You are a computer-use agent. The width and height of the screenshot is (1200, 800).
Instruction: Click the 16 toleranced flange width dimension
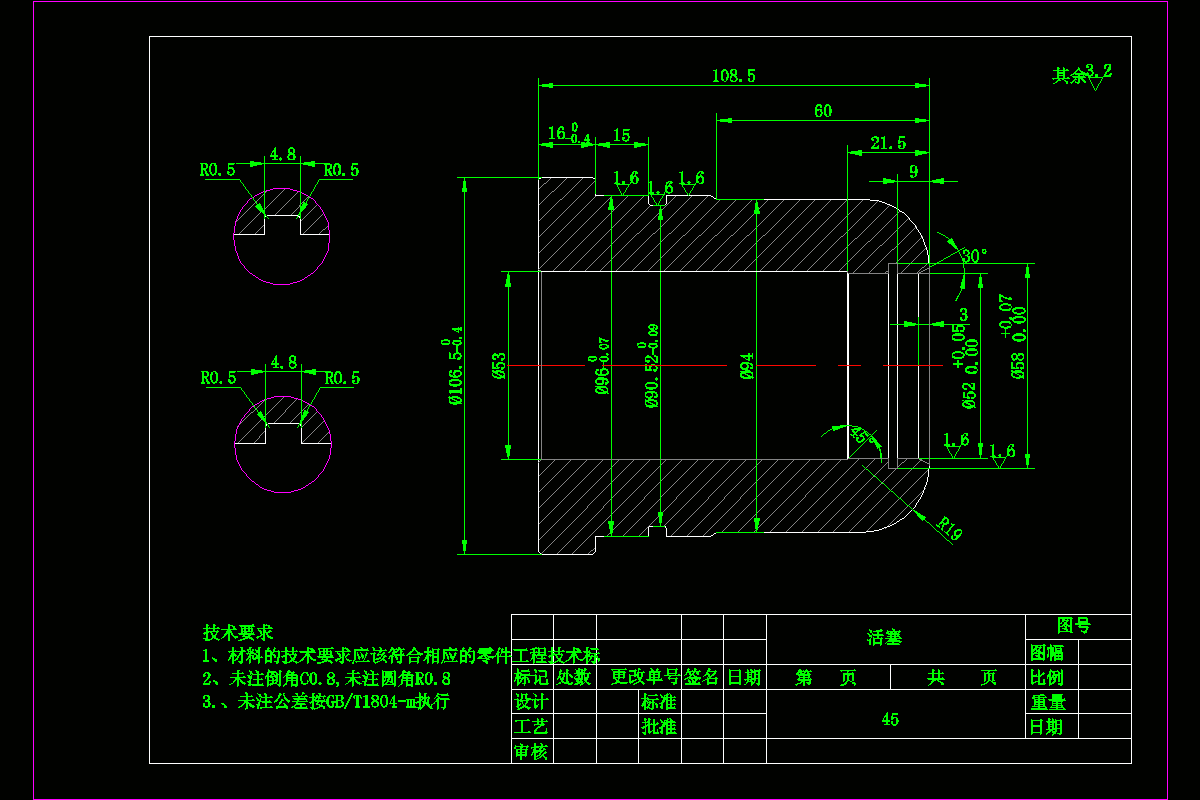click(x=569, y=133)
